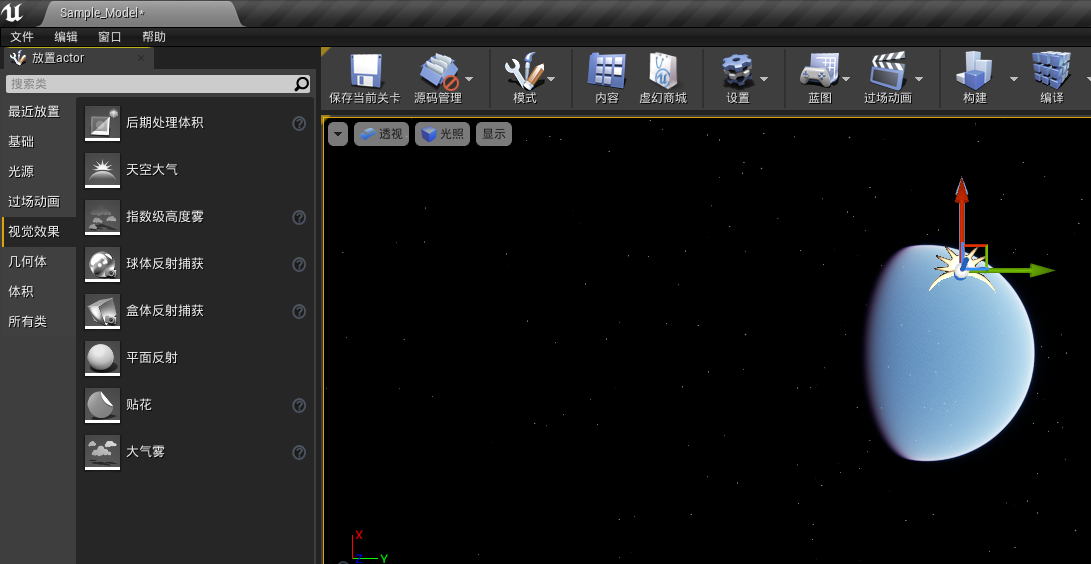
Task: Select the Post Process Volume actor icon
Action: pyautogui.click(x=102, y=123)
